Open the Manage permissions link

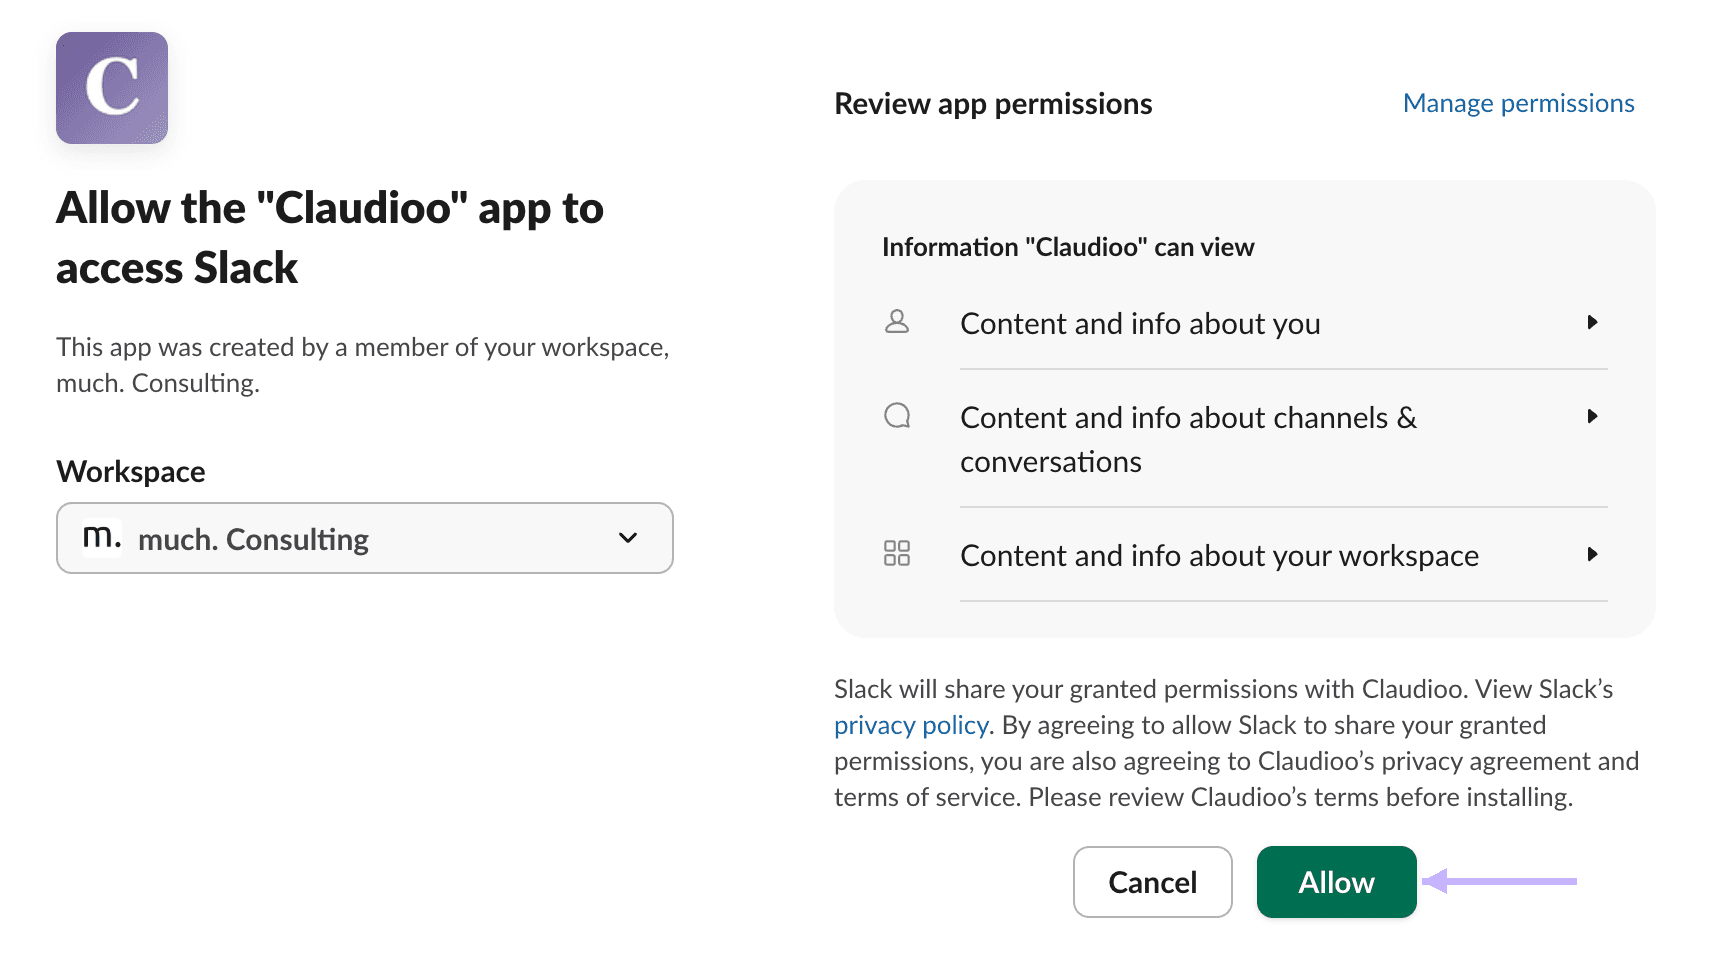(1518, 103)
